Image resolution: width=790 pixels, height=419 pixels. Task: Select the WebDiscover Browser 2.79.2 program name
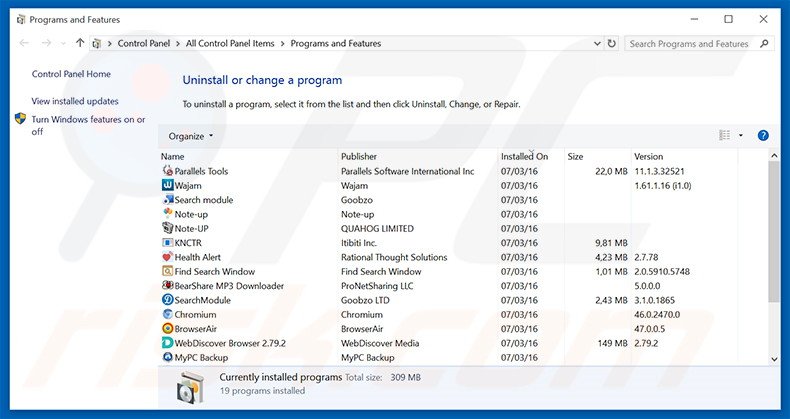pos(230,343)
